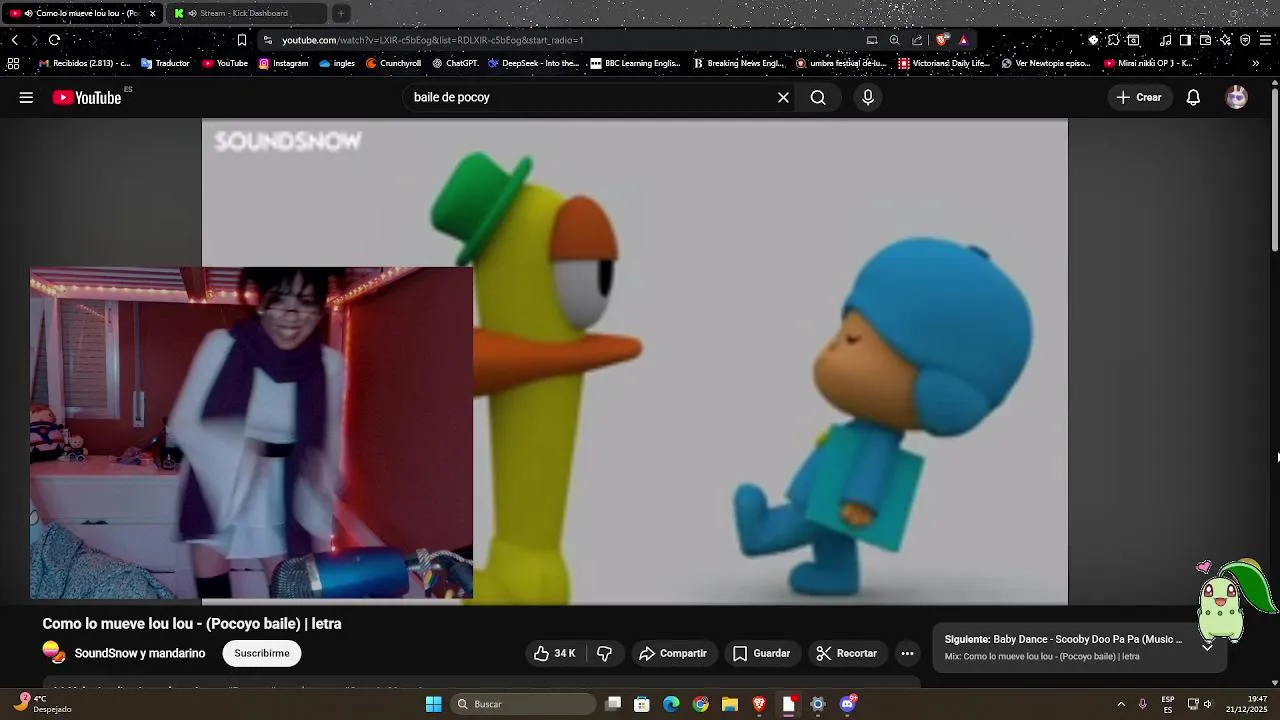Open the Windows Start button
This screenshot has width=1280, height=720.
(433, 704)
